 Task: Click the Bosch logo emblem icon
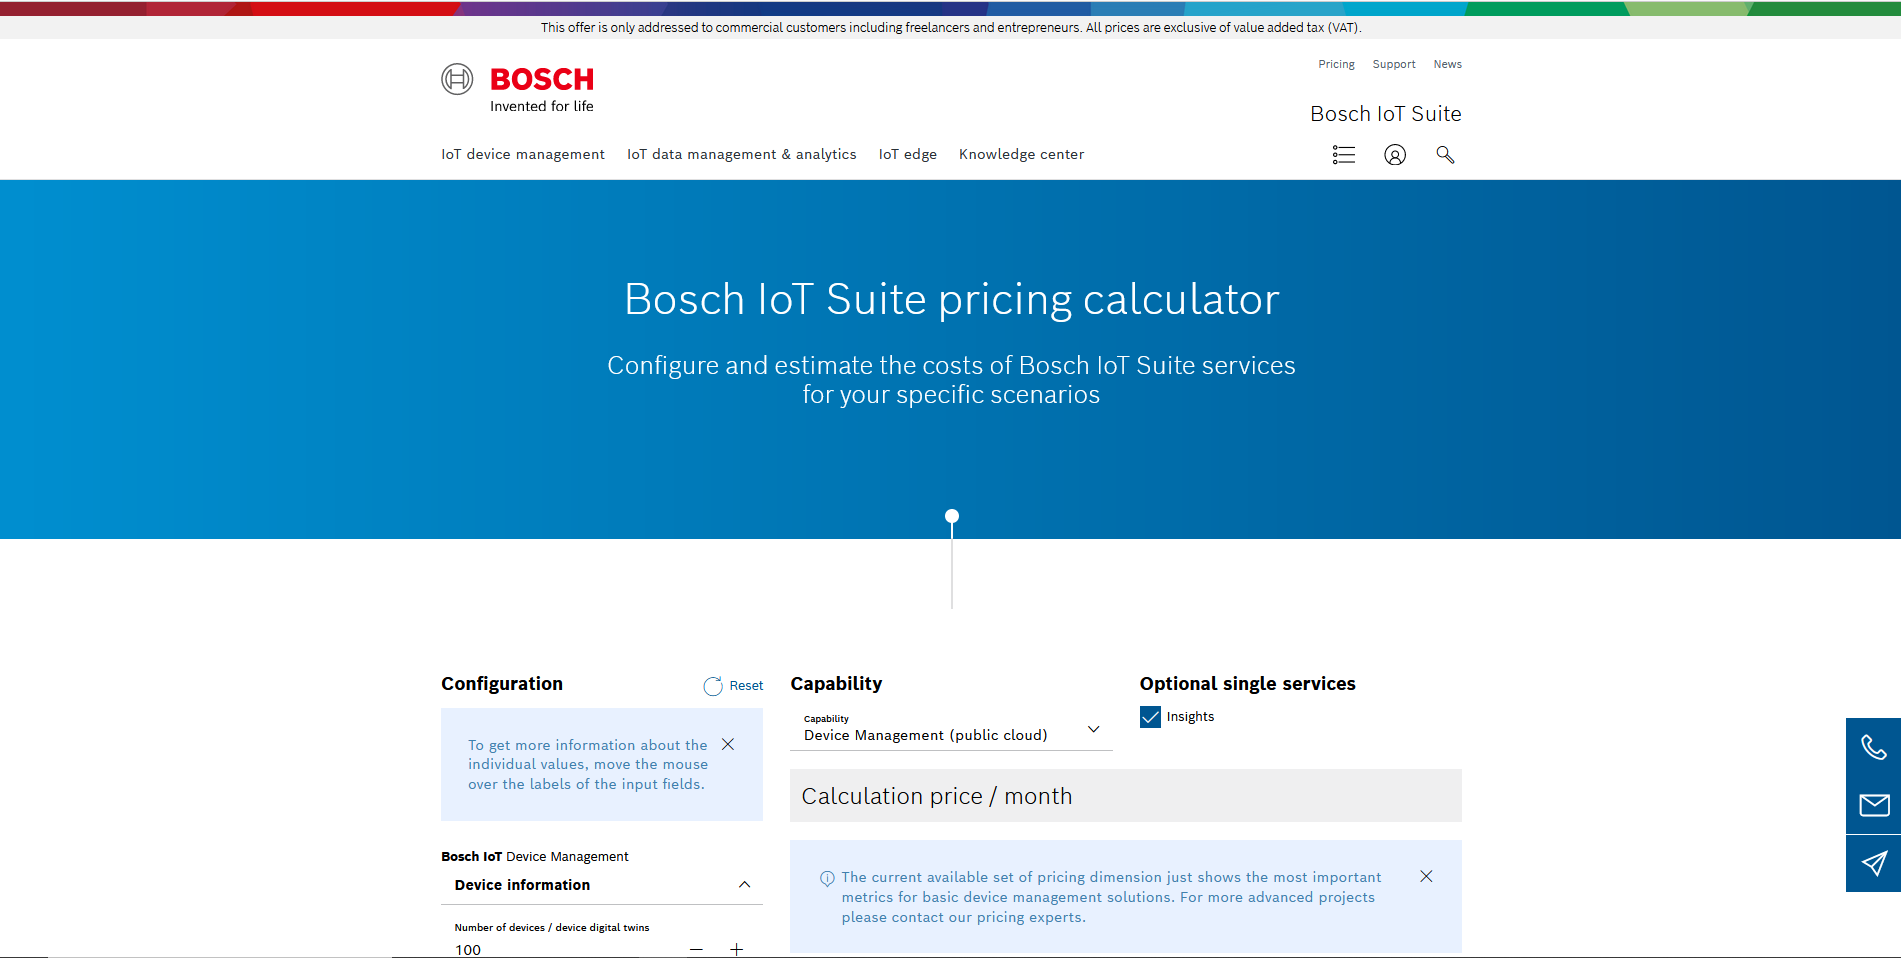pyautogui.click(x=457, y=79)
